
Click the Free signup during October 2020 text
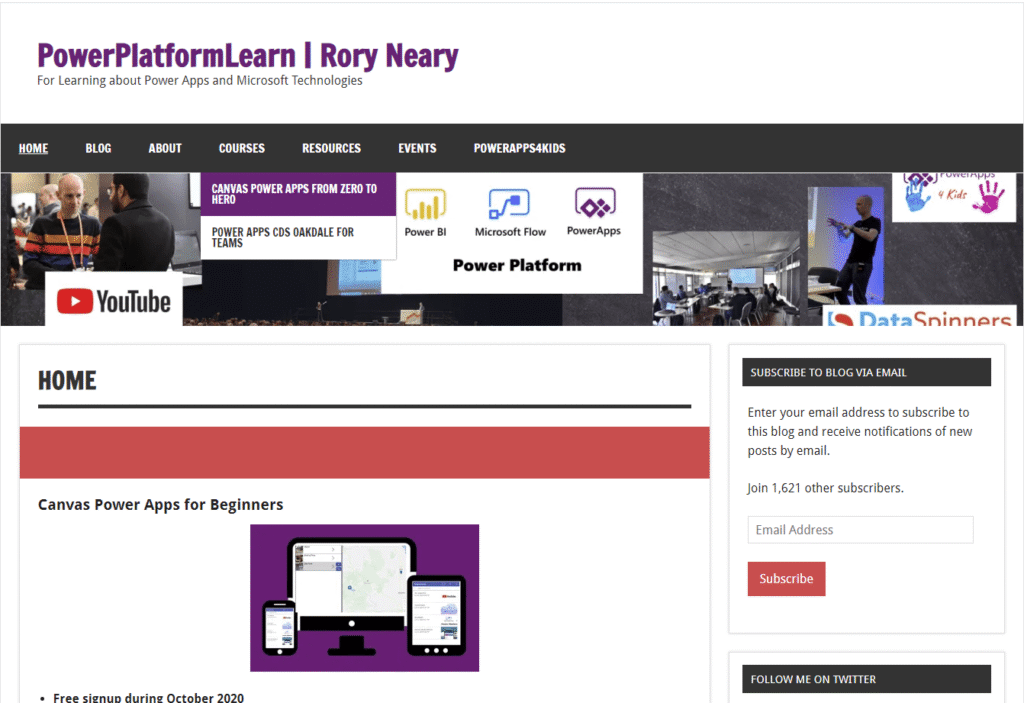pyautogui.click(x=148, y=697)
